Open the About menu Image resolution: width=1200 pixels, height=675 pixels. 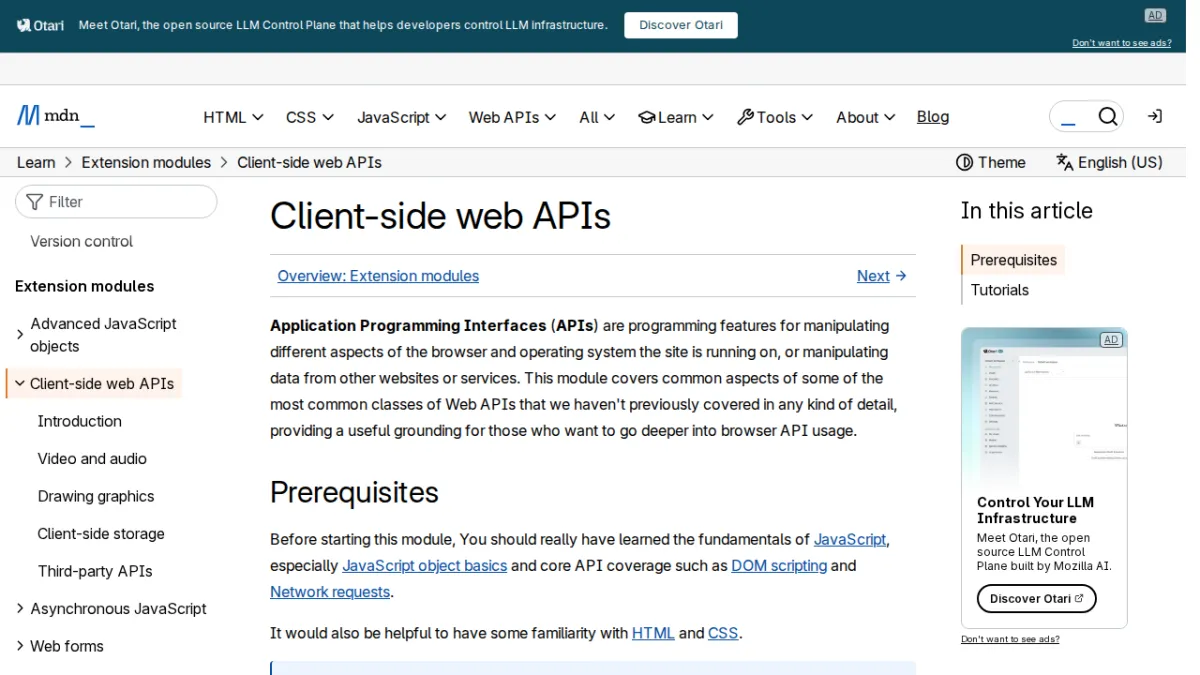866,117
